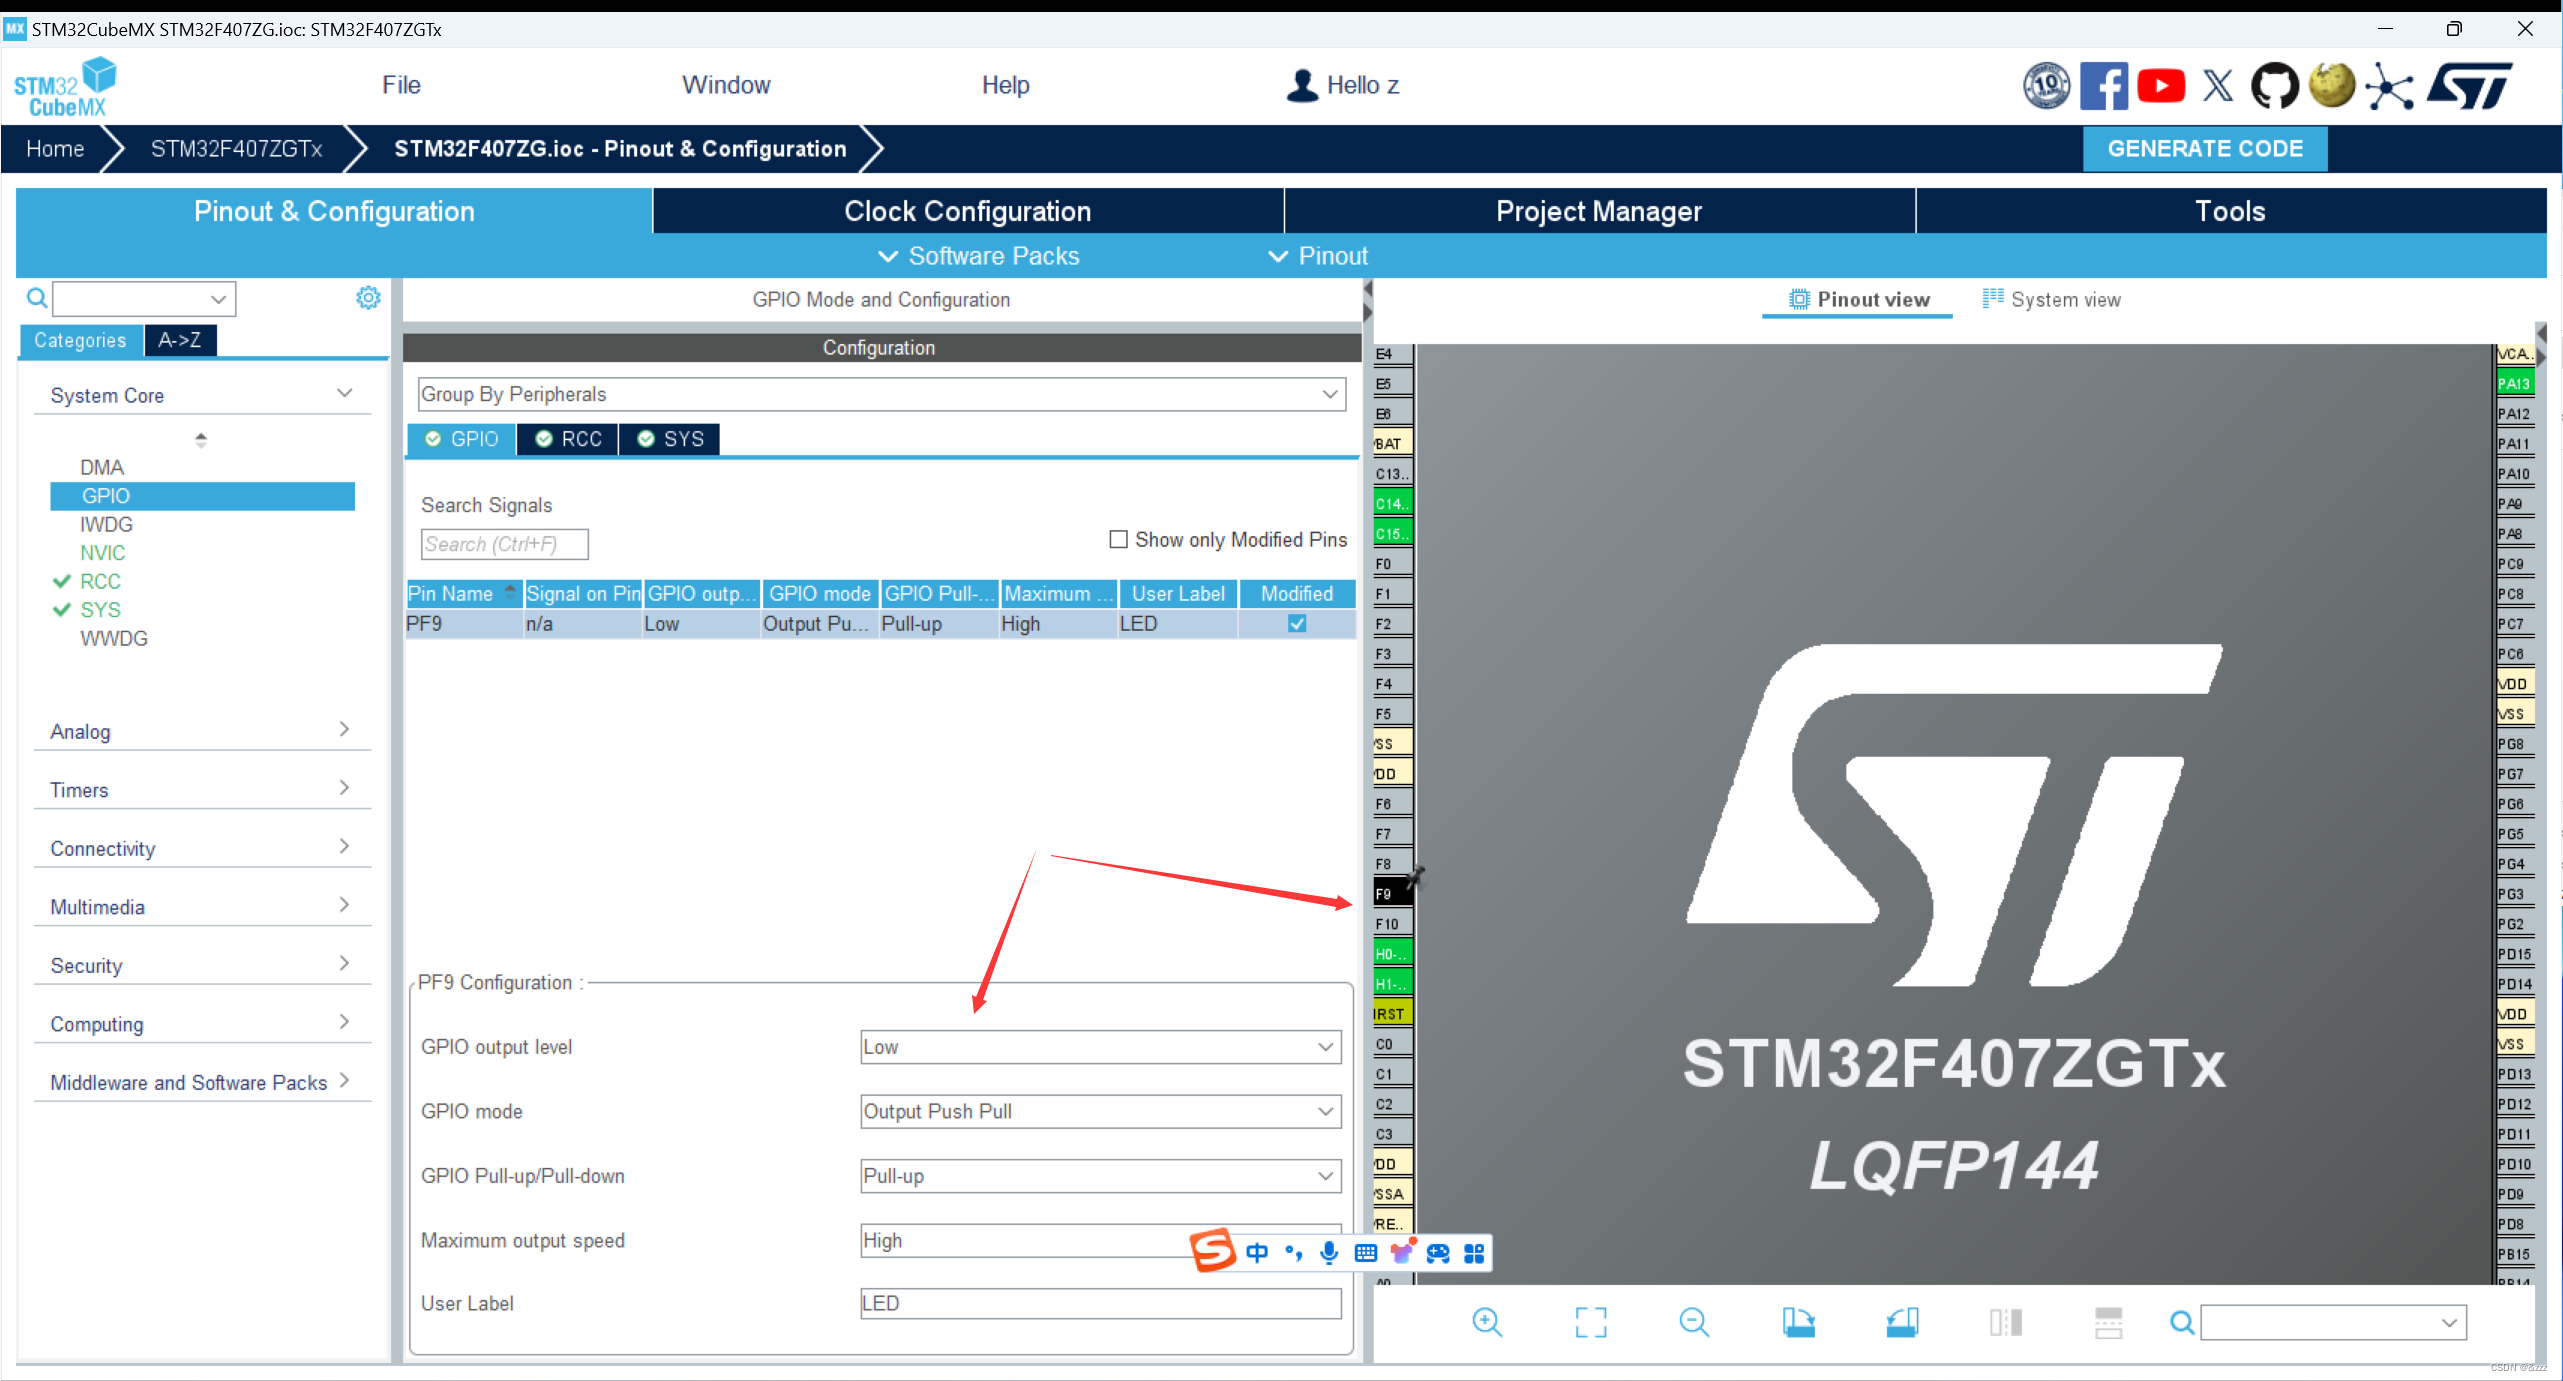The image size is (2563, 1381).
Task: Click the Search Signals input field
Action: tap(504, 544)
